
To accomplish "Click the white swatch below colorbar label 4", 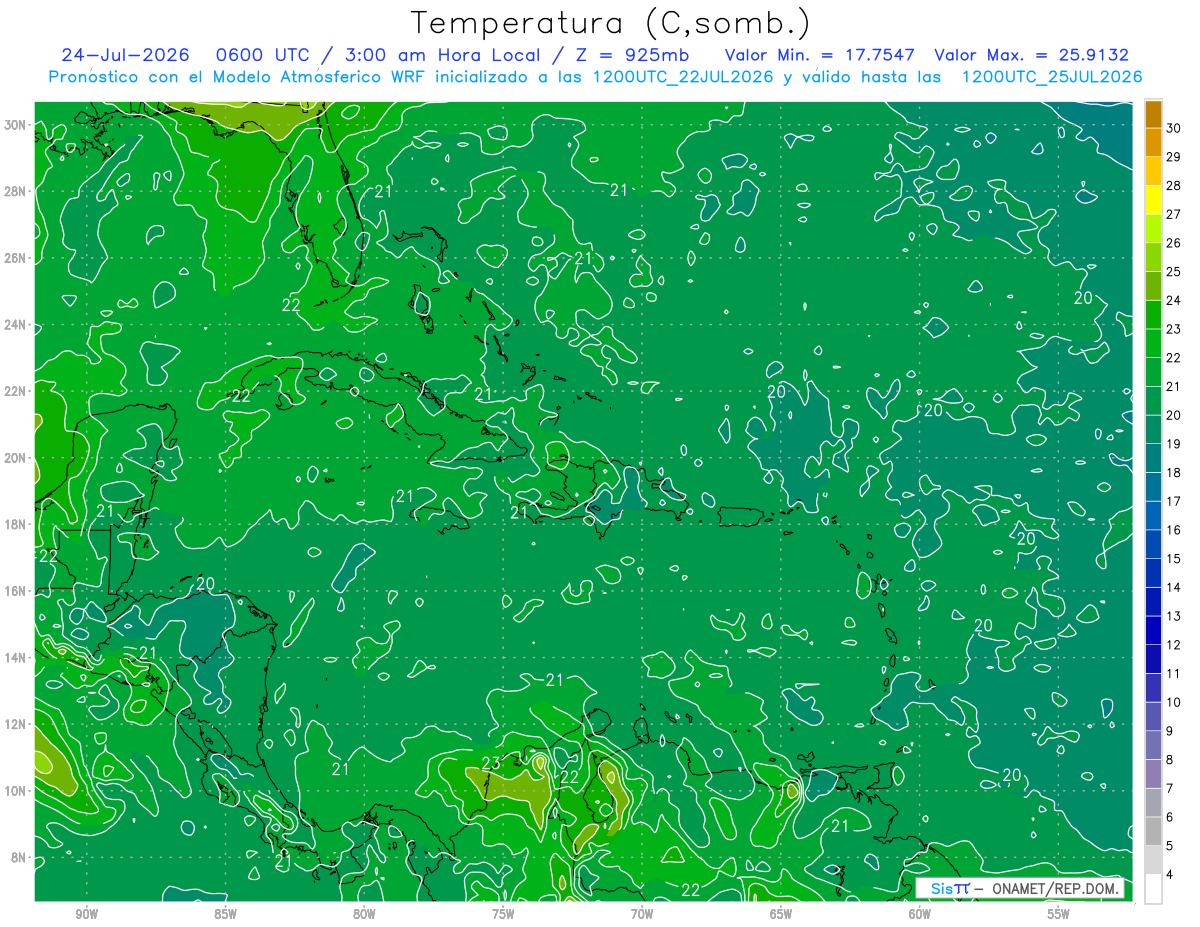I will [1153, 889].
